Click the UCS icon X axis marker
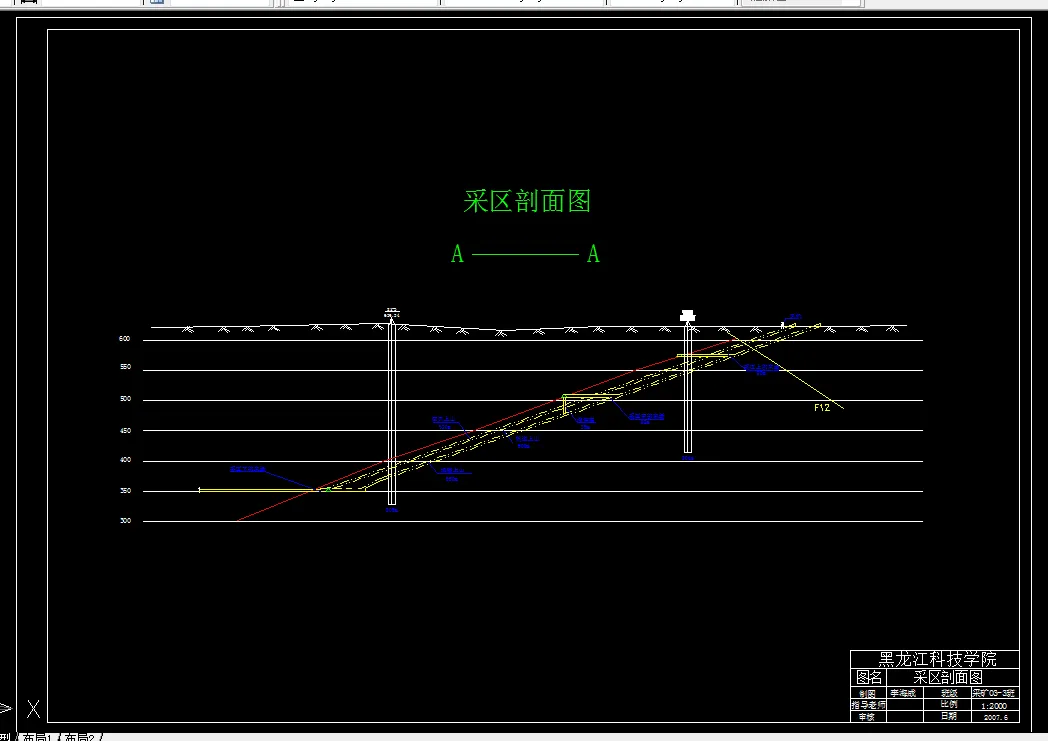Viewport: 1048px width, 741px height. pos(33,709)
